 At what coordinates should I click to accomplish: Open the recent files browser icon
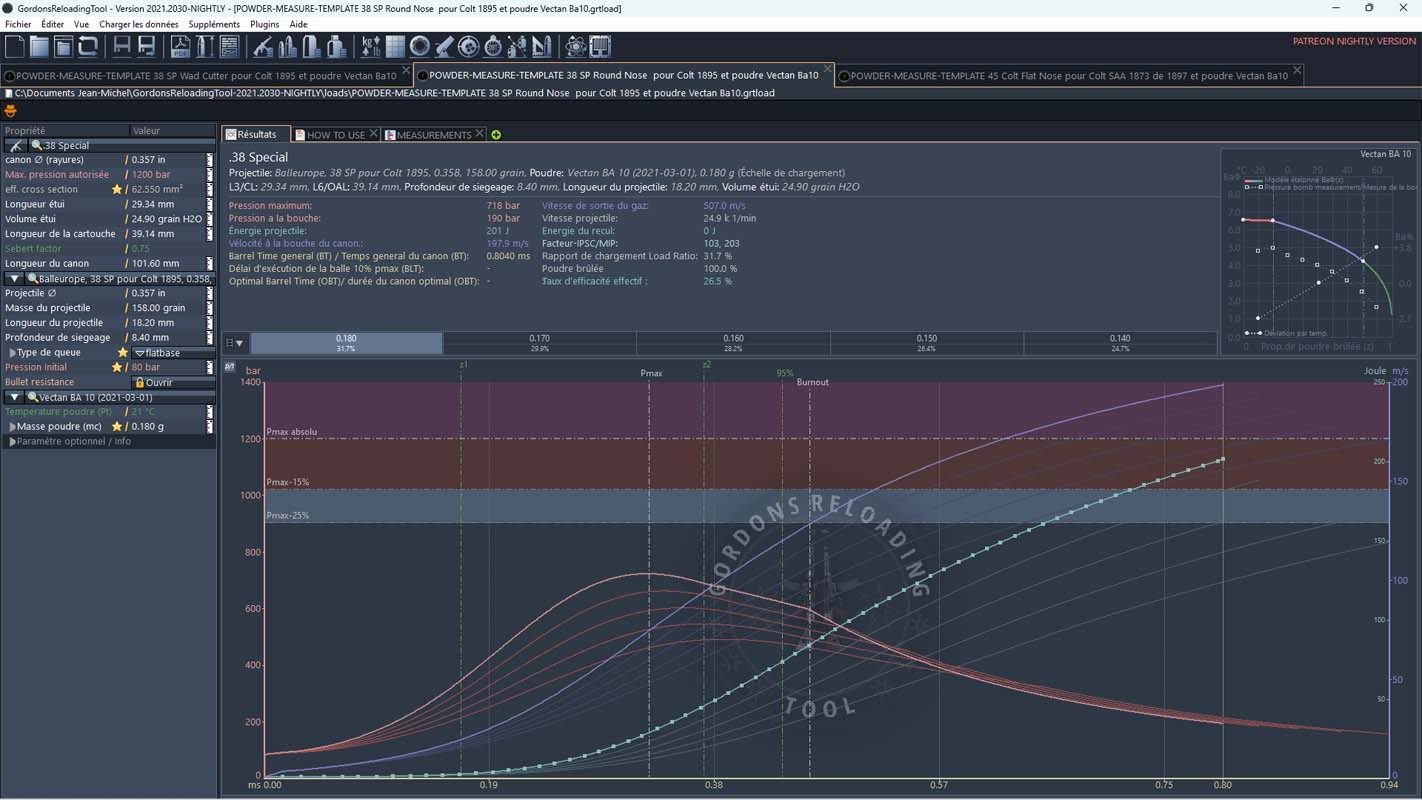[63, 46]
